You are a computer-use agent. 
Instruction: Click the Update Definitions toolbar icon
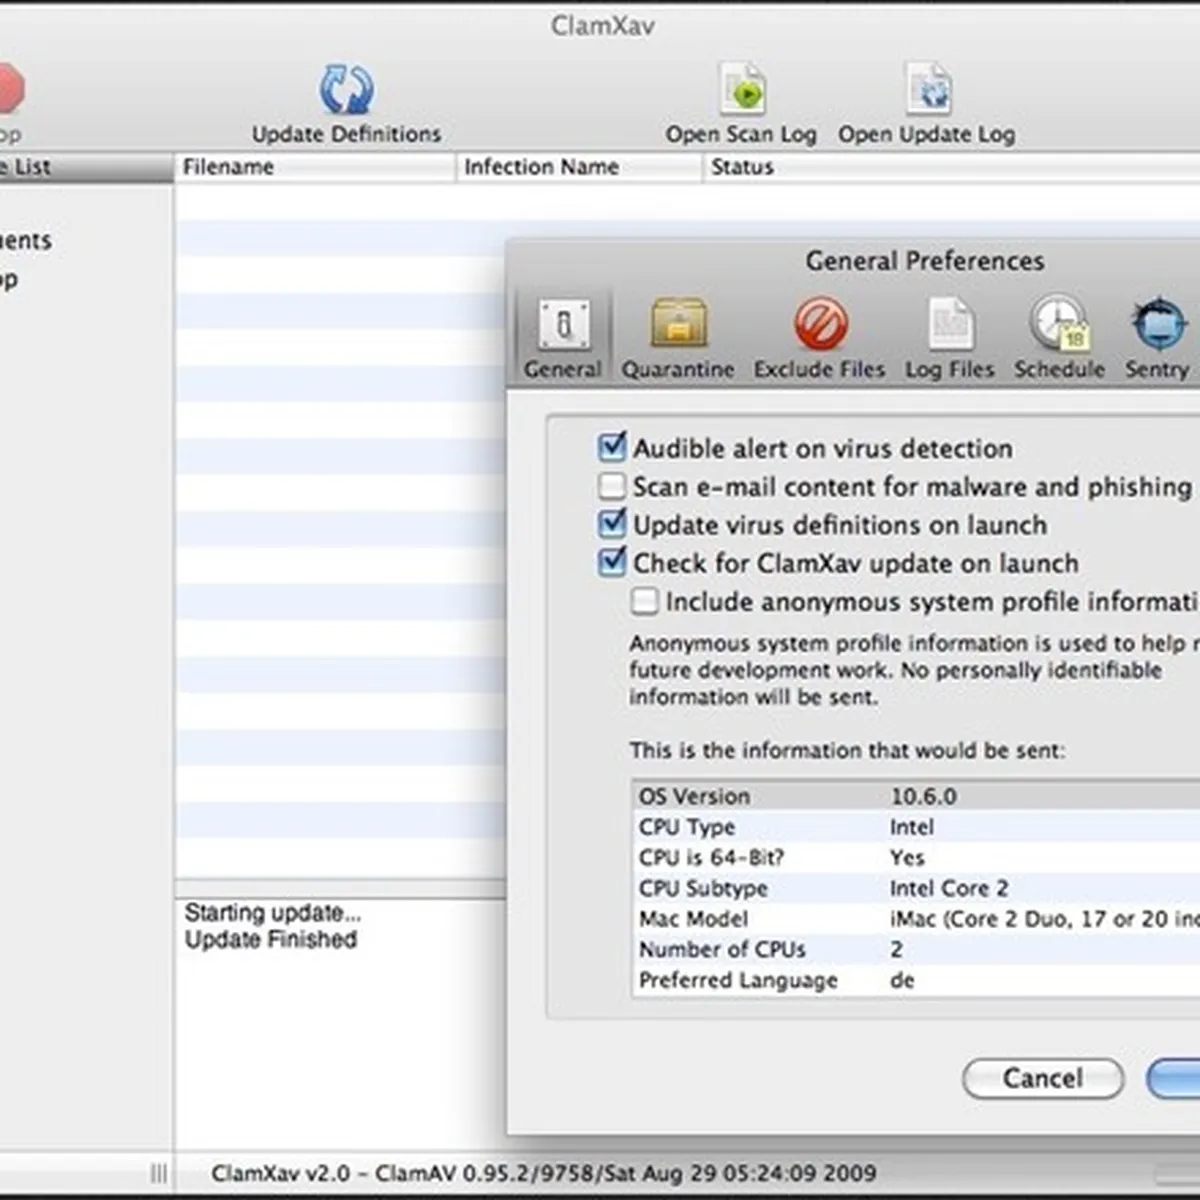(346, 90)
